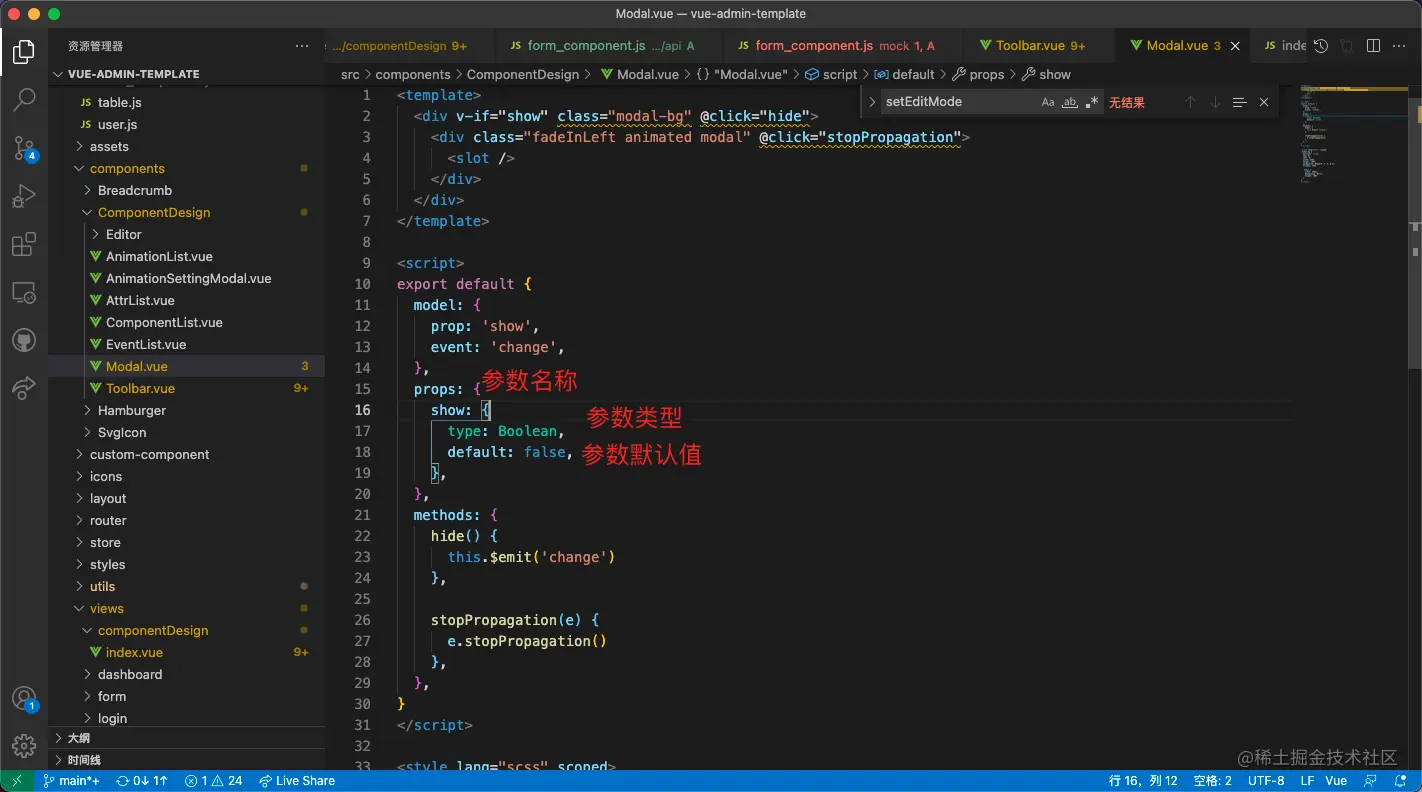Open user.js in the explorer
This screenshot has height=792, width=1422.
coord(187,124)
